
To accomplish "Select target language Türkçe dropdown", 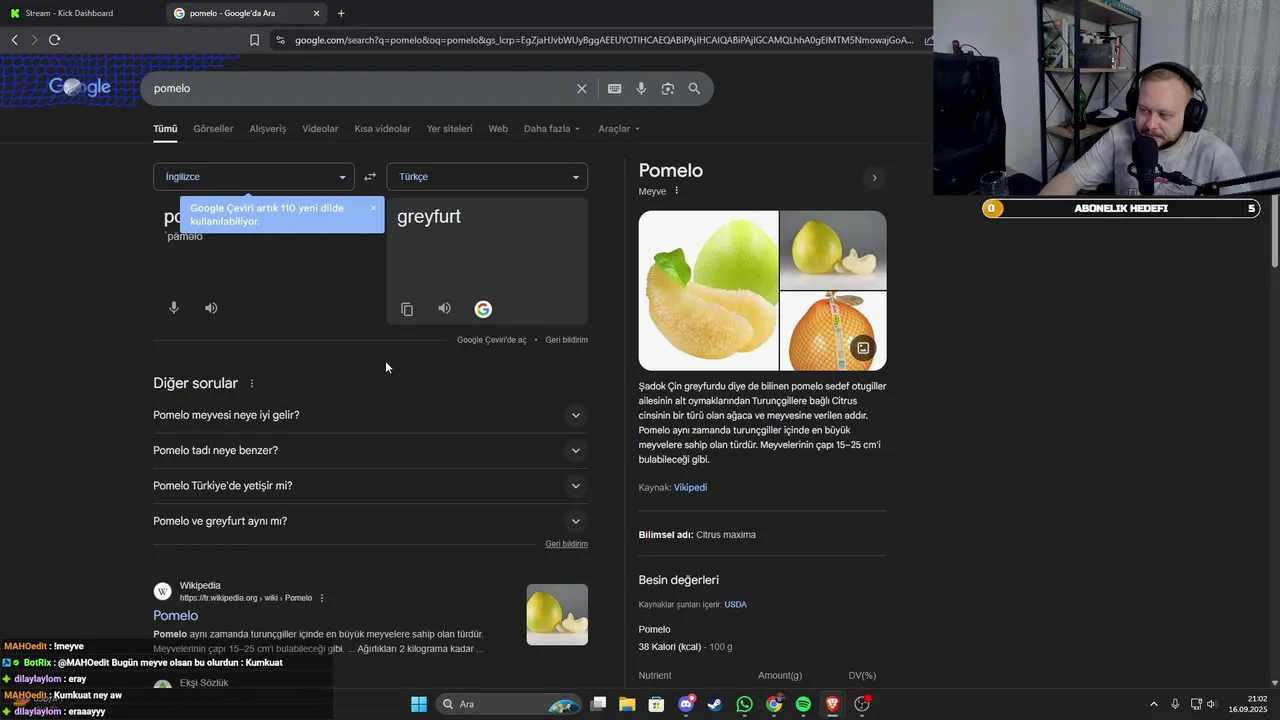I will (x=487, y=177).
